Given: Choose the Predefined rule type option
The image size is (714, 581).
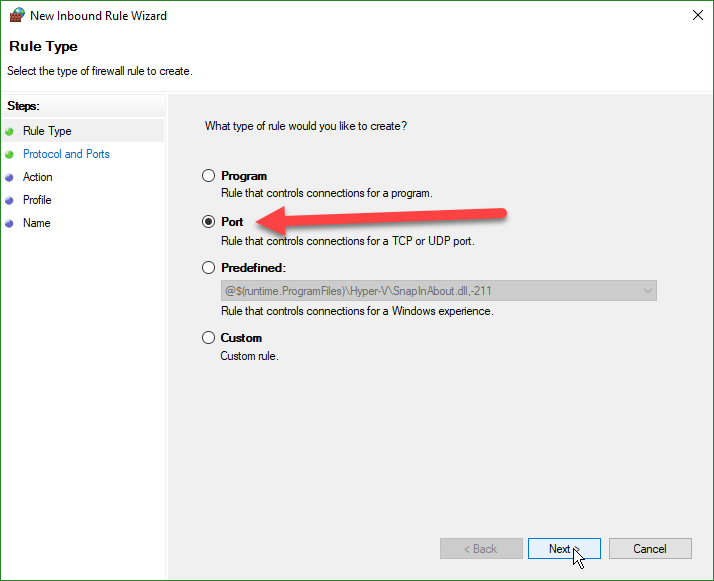Looking at the screenshot, I should pos(209,268).
